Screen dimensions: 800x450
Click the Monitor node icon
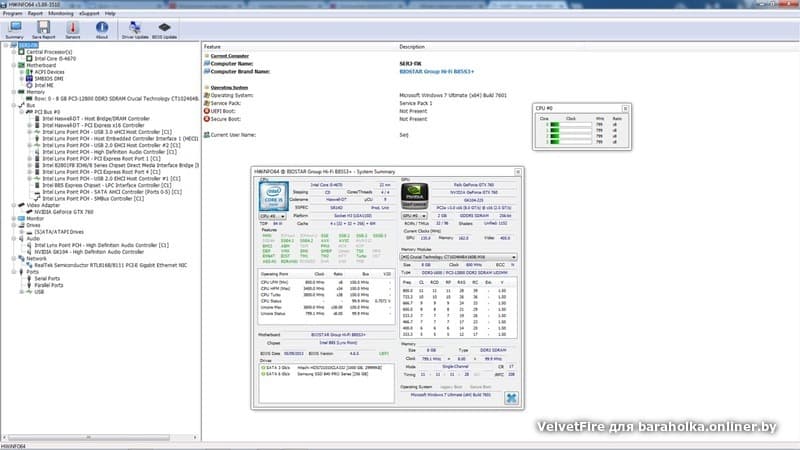(x=21, y=218)
